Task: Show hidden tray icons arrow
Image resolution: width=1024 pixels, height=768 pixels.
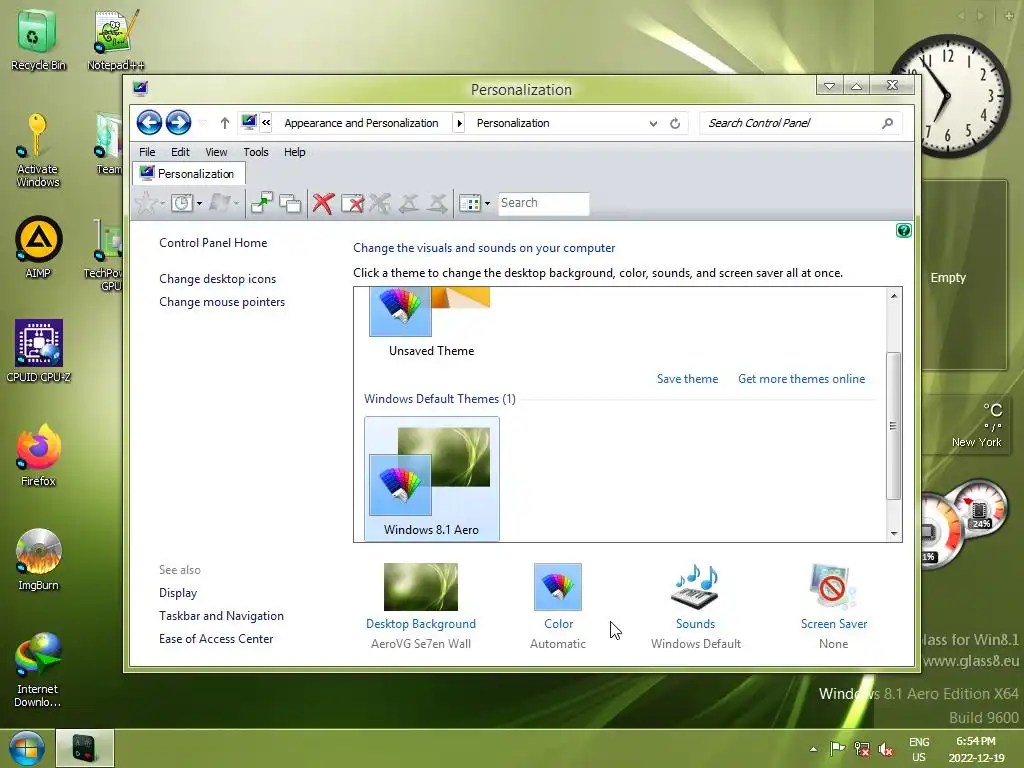Action: (813, 749)
